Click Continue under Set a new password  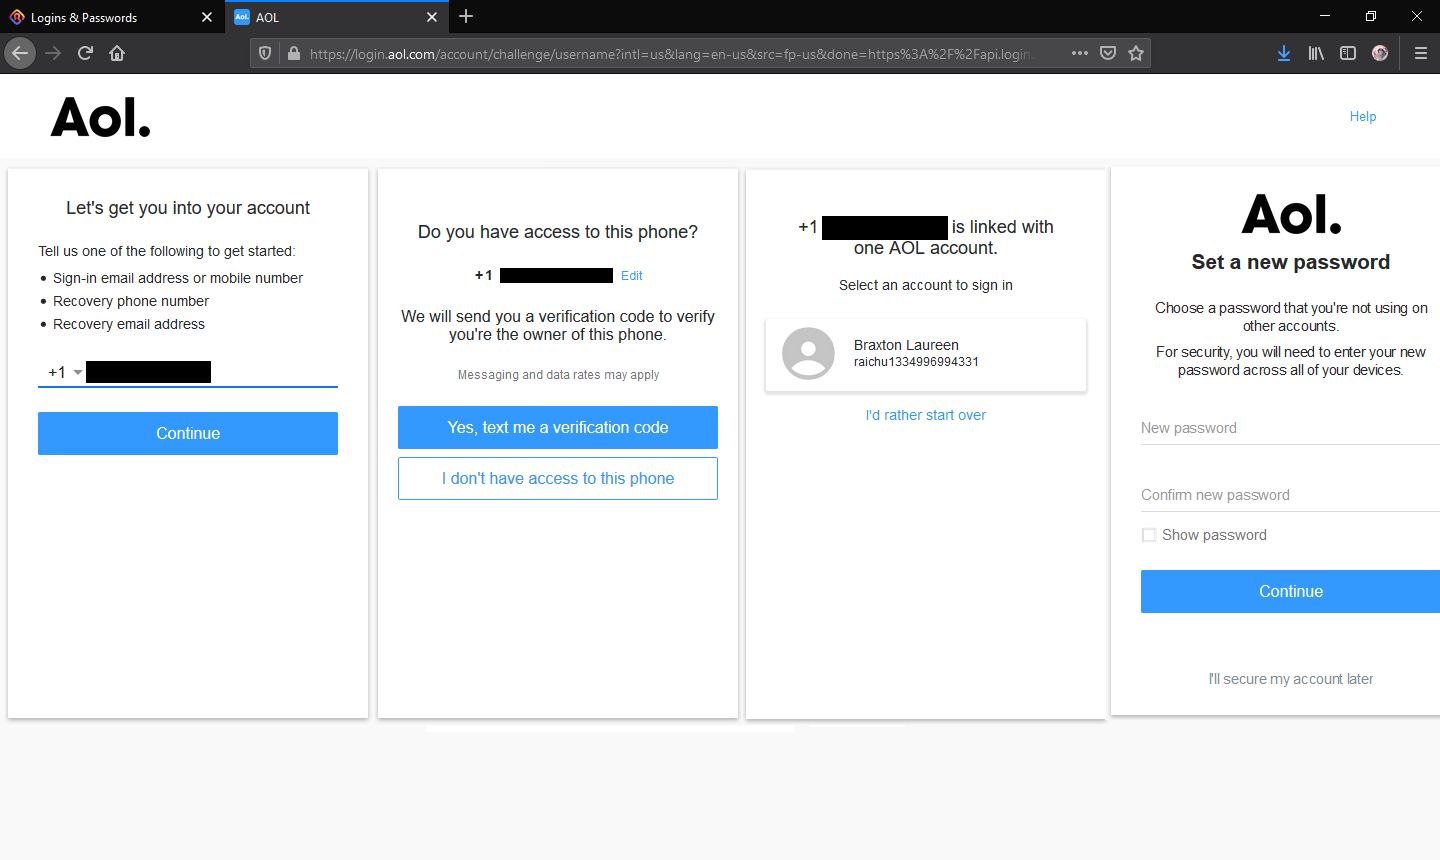[1290, 591]
